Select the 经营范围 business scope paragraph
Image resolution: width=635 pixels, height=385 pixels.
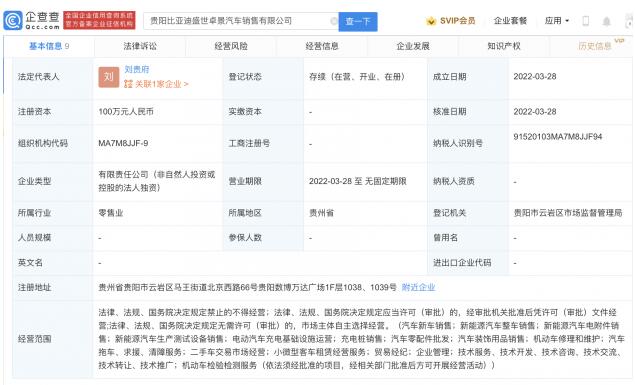[361, 339]
